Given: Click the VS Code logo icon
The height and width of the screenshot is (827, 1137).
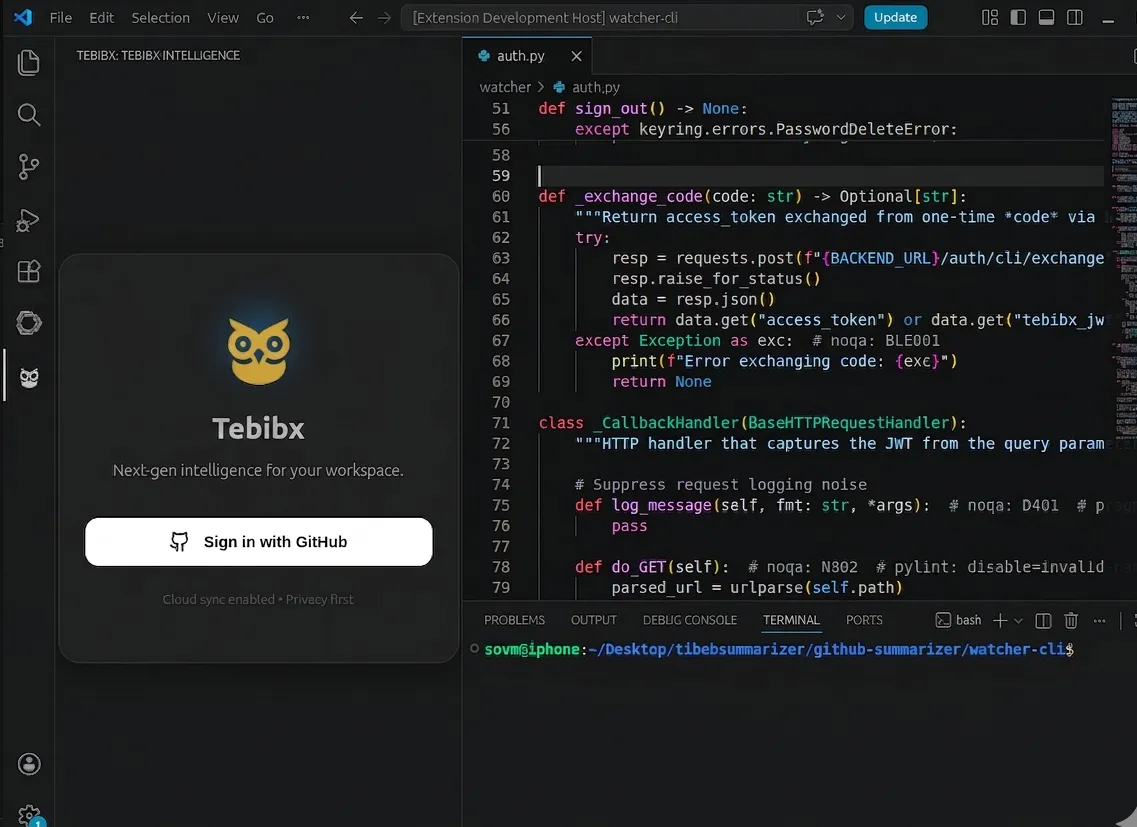Looking at the screenshot, I should pyautogui.click(x=22, y=17).
